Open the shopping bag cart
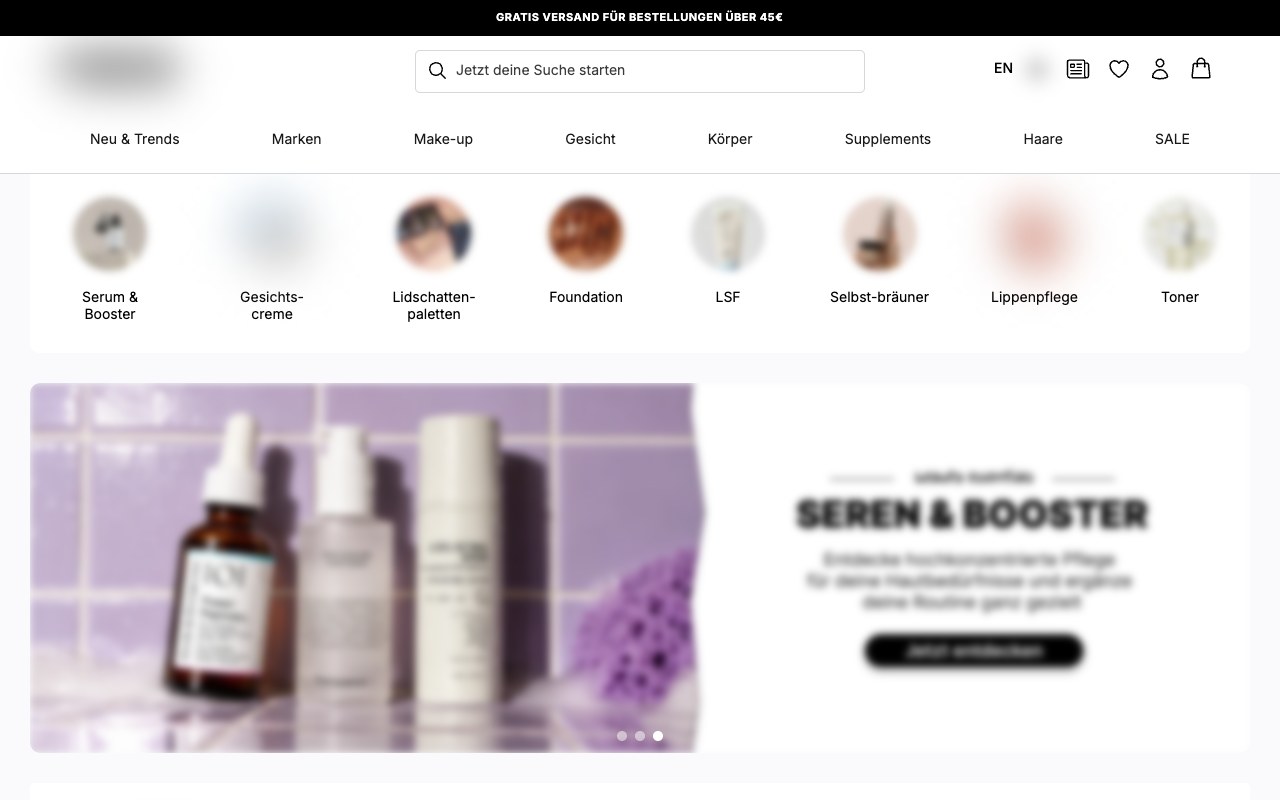Screen dimensions: 1280x800 pyautogui.click(x=1201, y=68)
